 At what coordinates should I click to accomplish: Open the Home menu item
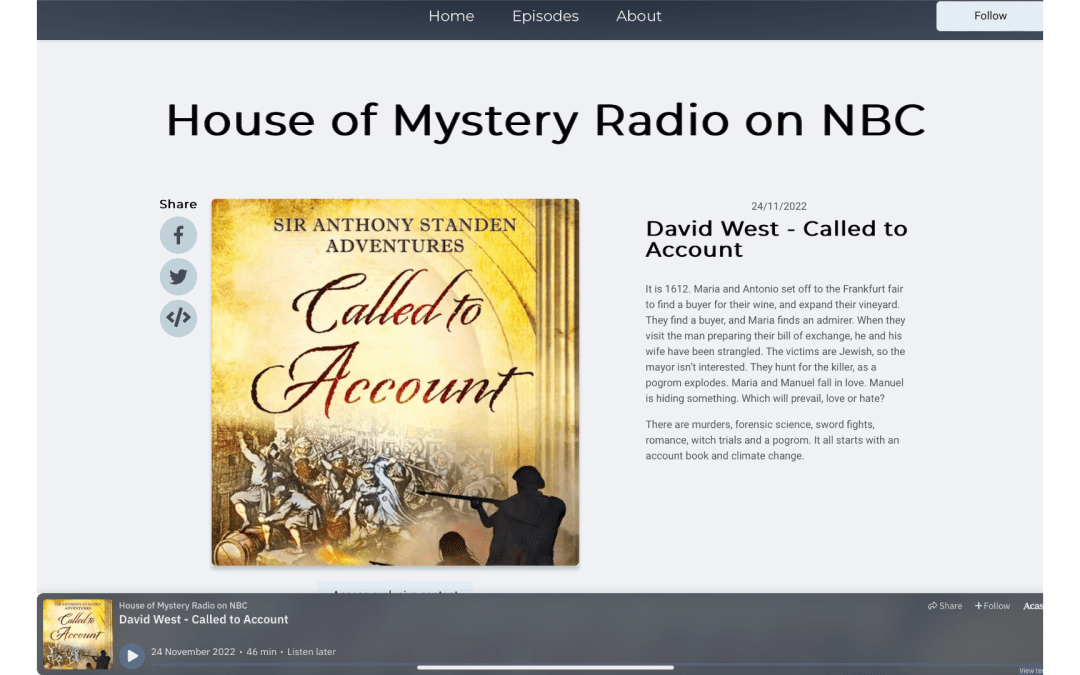point(451,16)
